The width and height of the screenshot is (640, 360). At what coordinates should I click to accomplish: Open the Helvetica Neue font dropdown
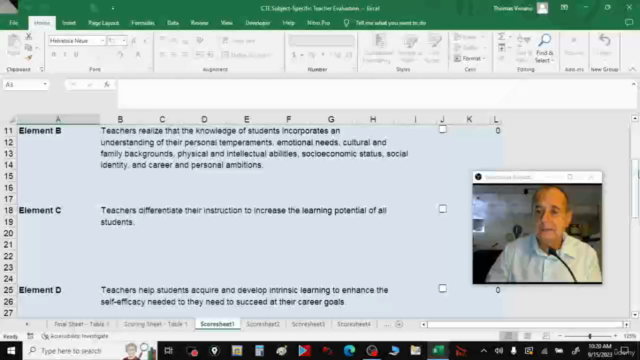pos(102,41)
